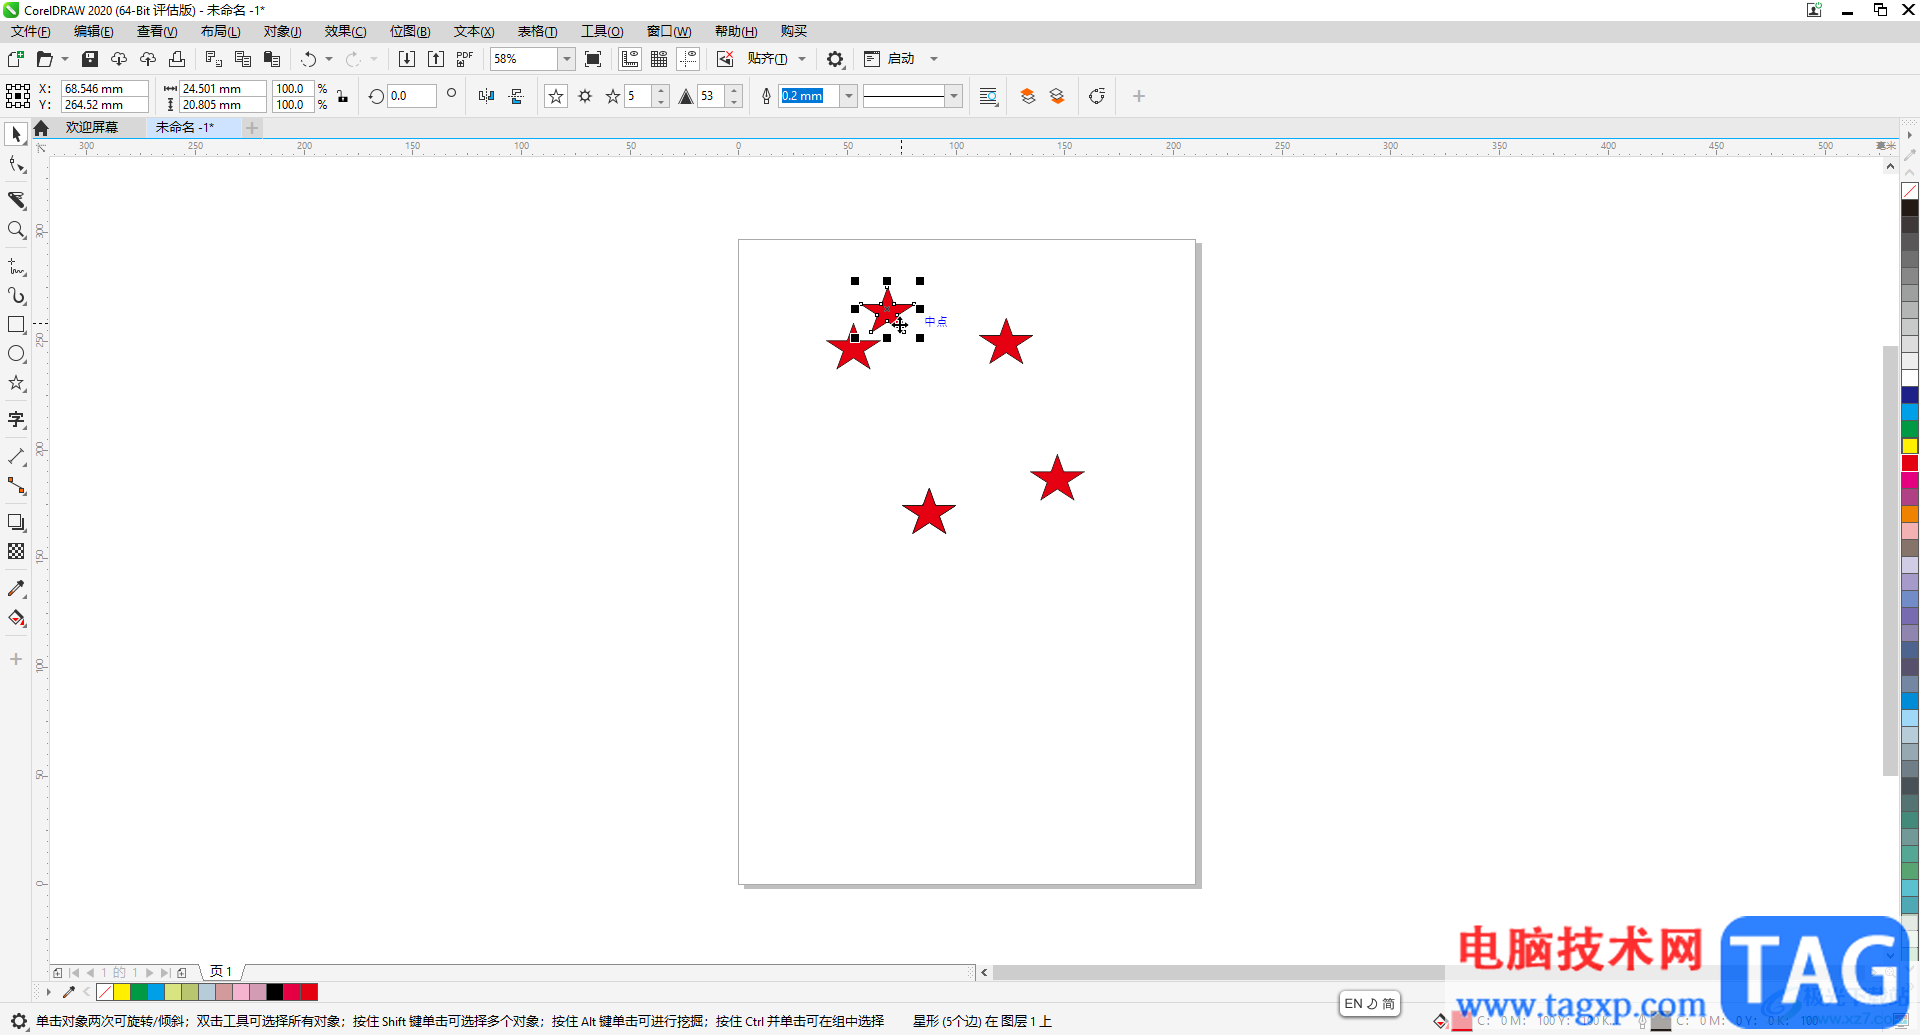The image size is (1920, 1035).
Task: Click To Back of Layer icon
Action: [x=1057, y=96]
